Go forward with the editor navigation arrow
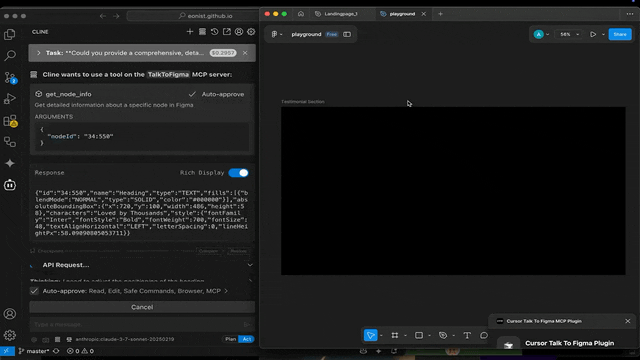Image resolution: width=640 pixels, height=360 pixels. 116,16
